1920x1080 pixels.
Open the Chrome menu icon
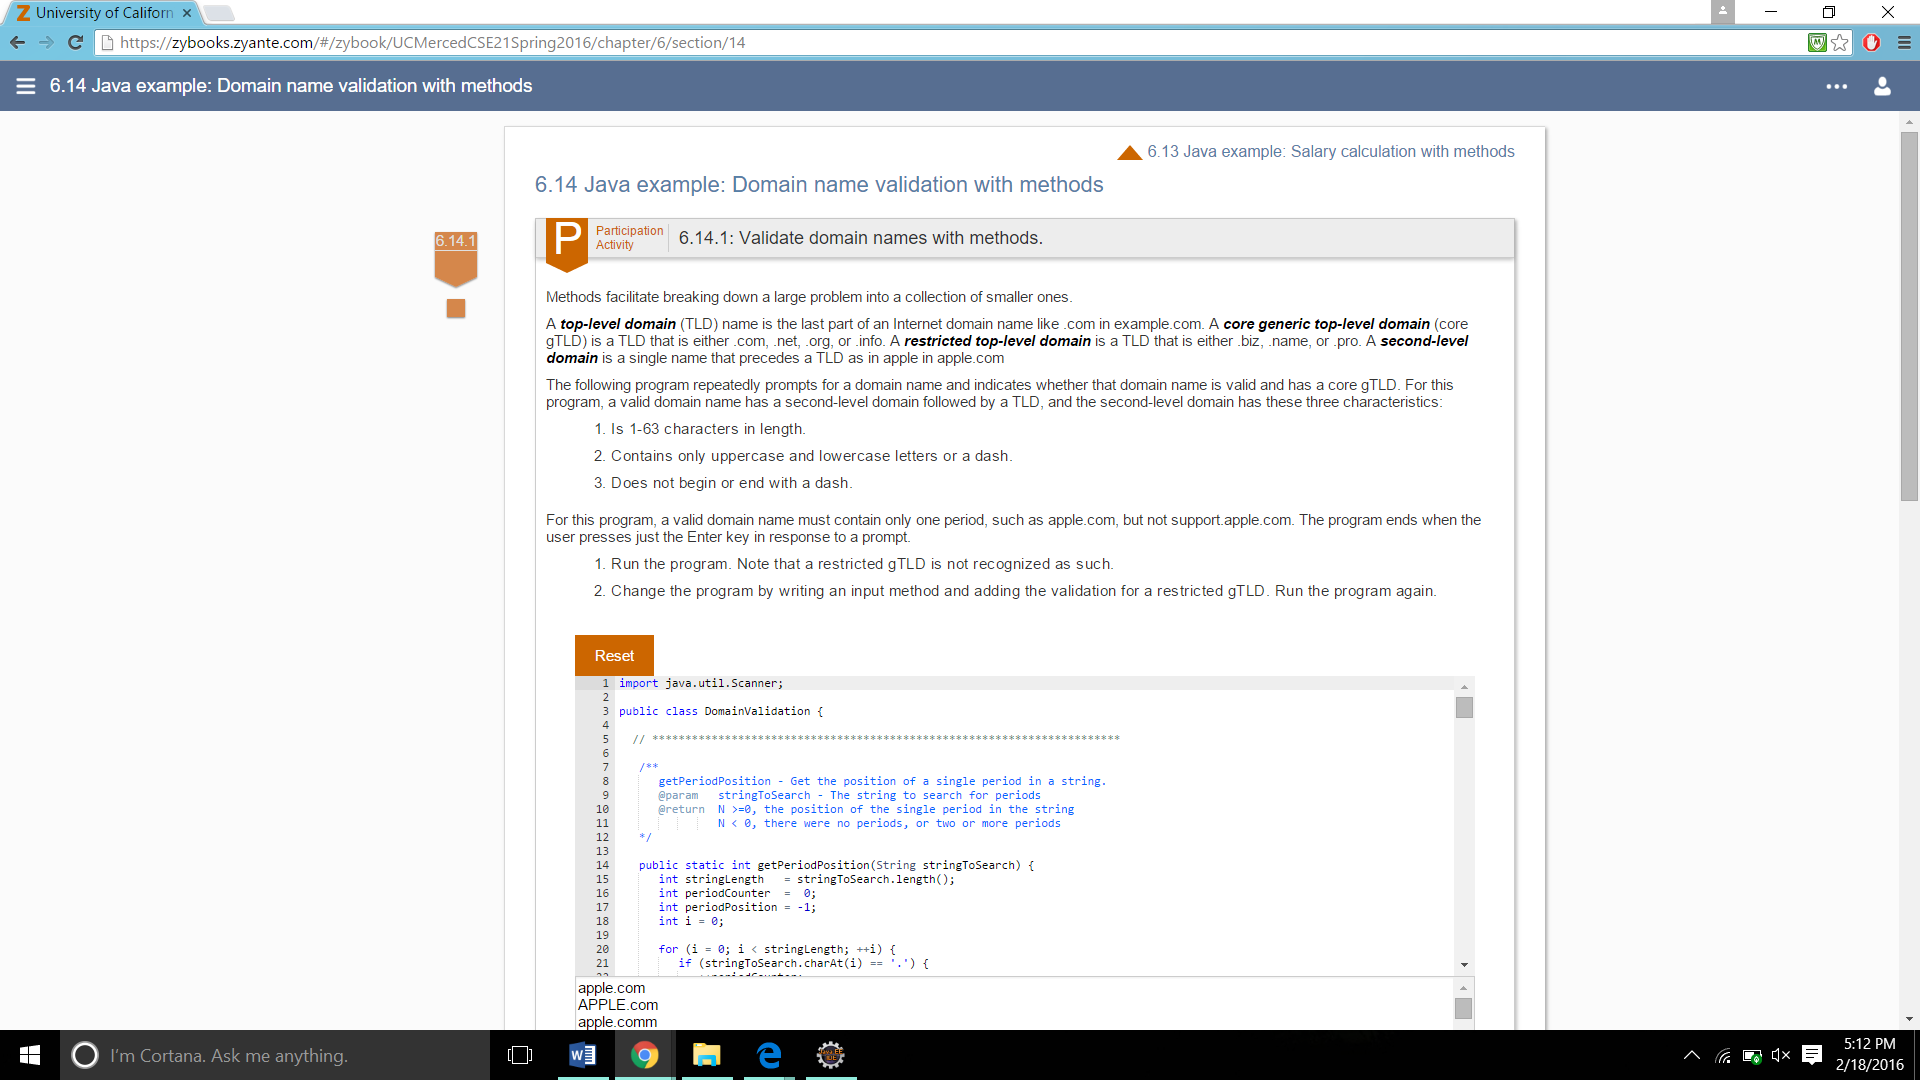click(x=1904, y=42)
